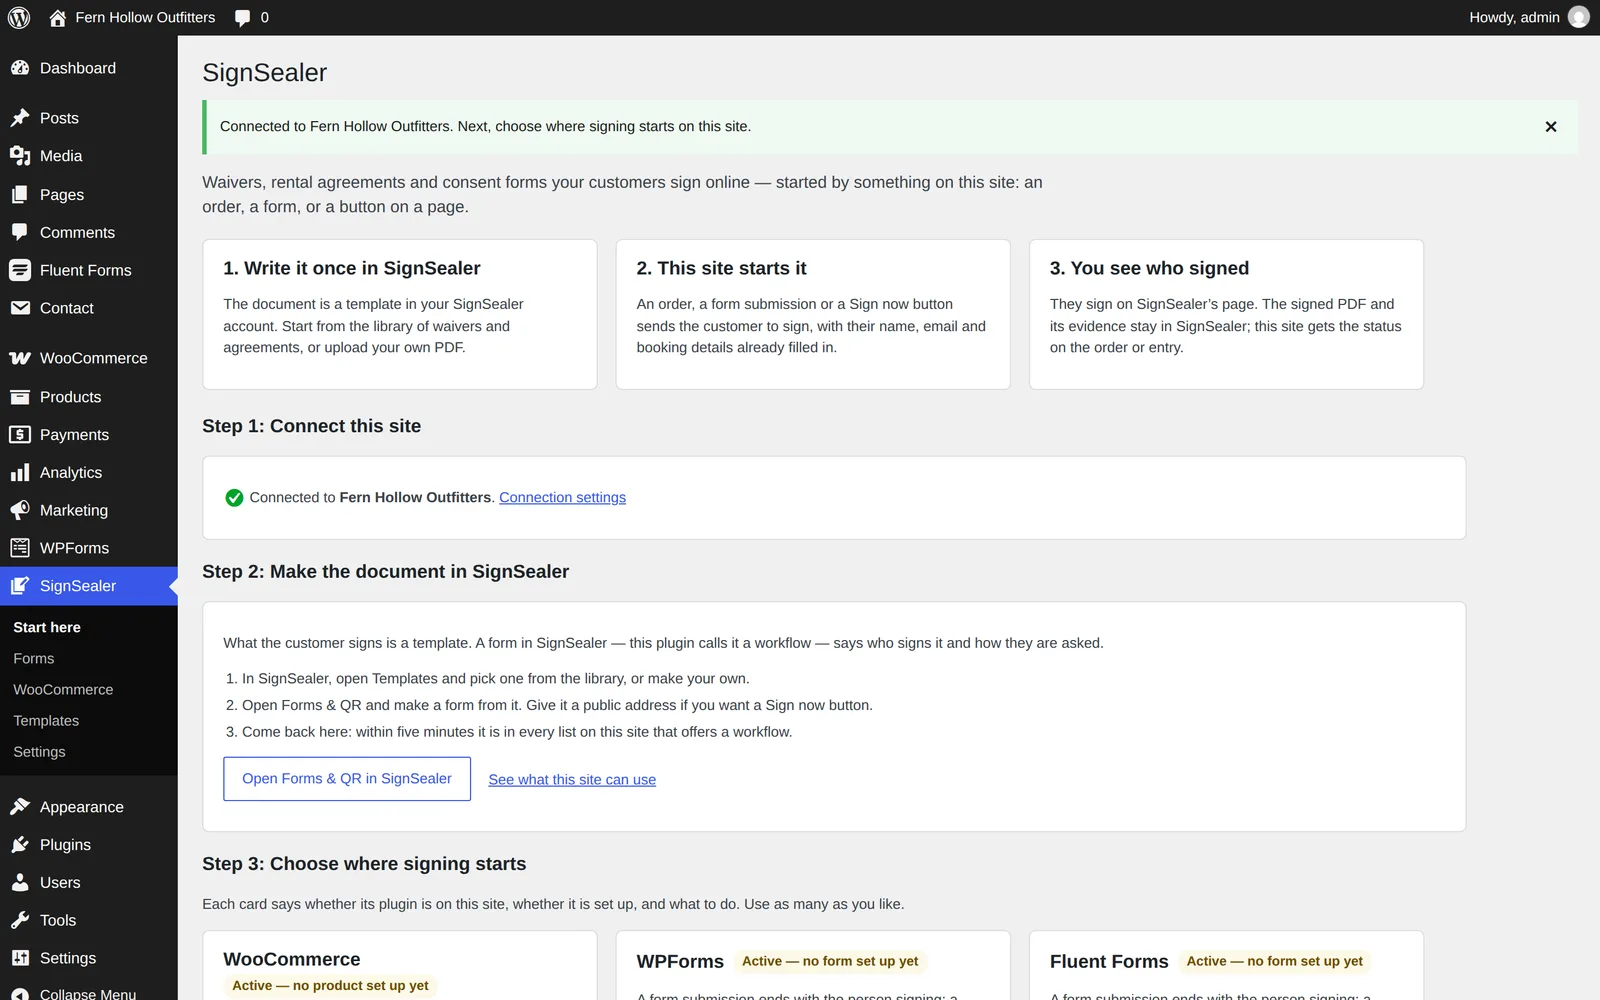The width and height of the screenshot is (1600, 1000).
Task: Click the green connected checkmark icon
Action: click(234, 498)
